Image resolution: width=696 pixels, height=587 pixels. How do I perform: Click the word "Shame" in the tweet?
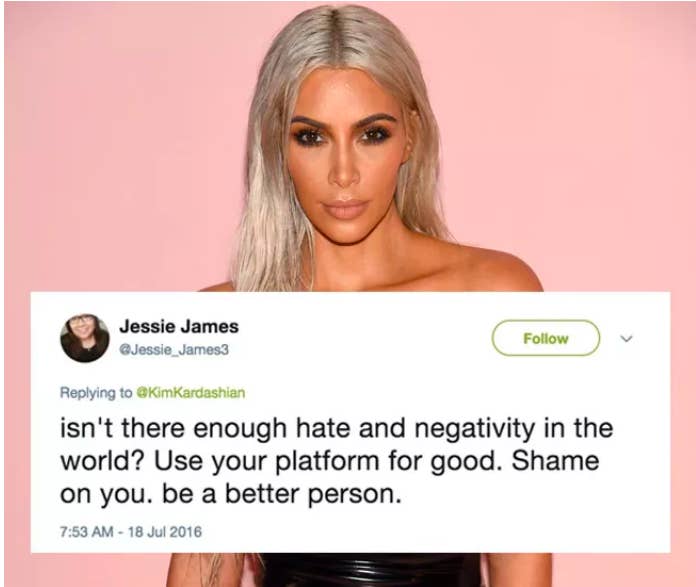(555, 461)
